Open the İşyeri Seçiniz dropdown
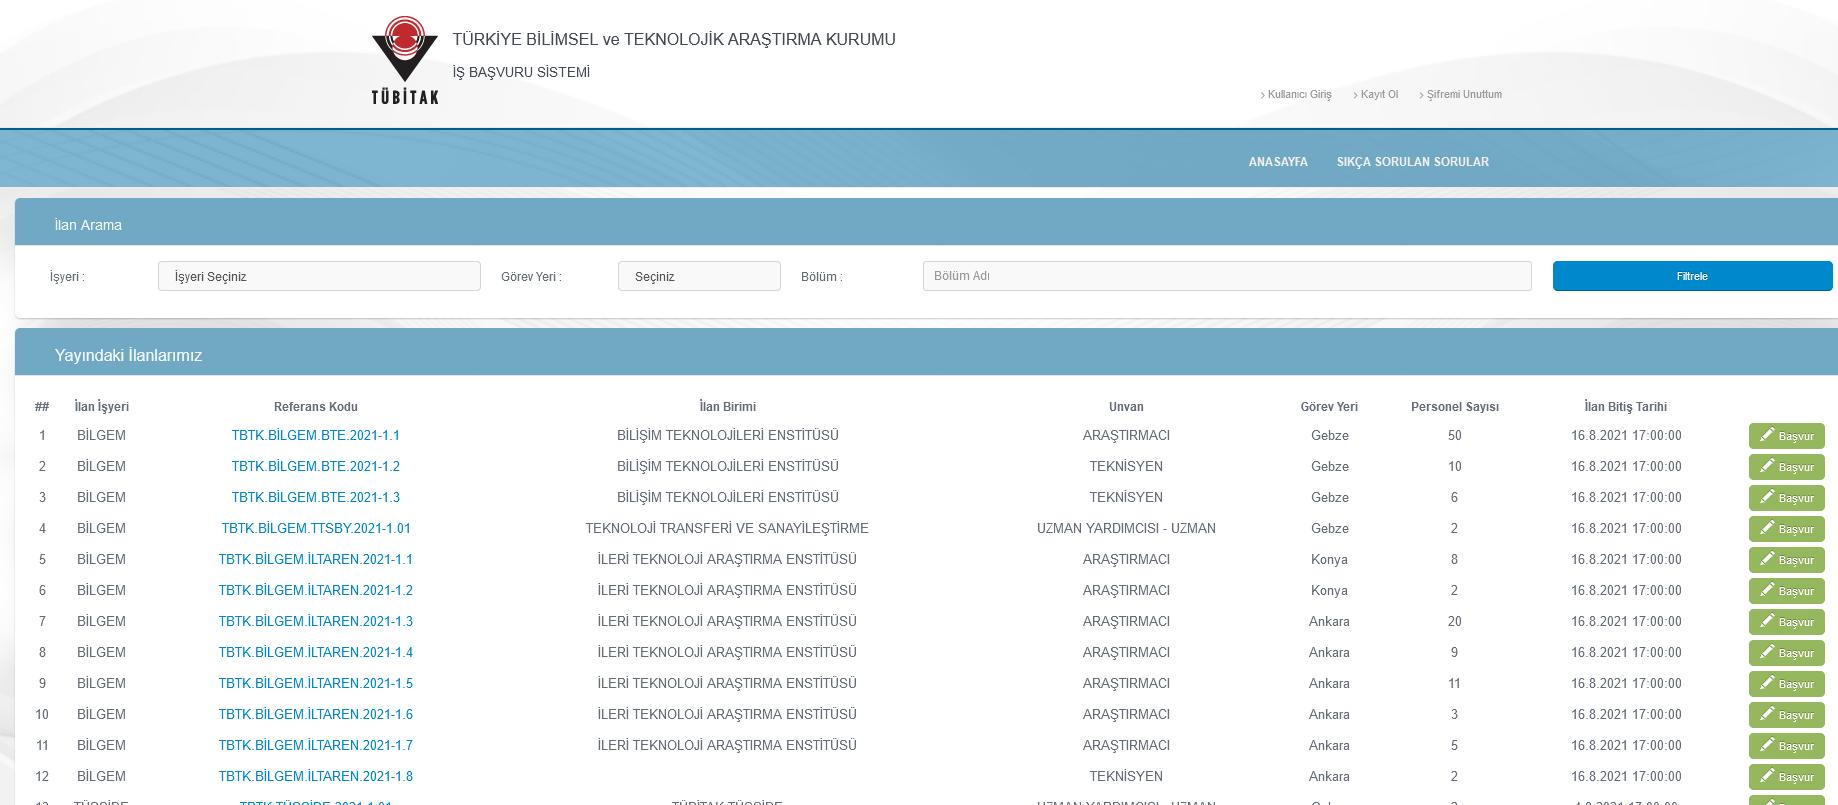 point(319,276)
